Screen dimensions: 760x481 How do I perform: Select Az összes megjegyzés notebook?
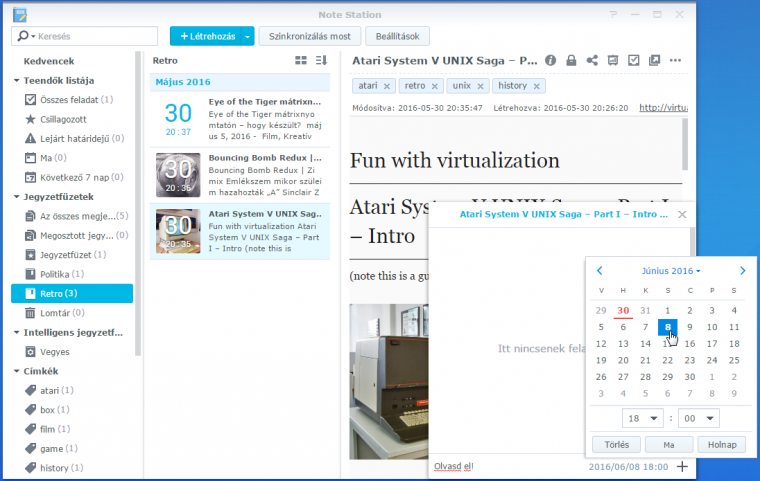point(77,216)
